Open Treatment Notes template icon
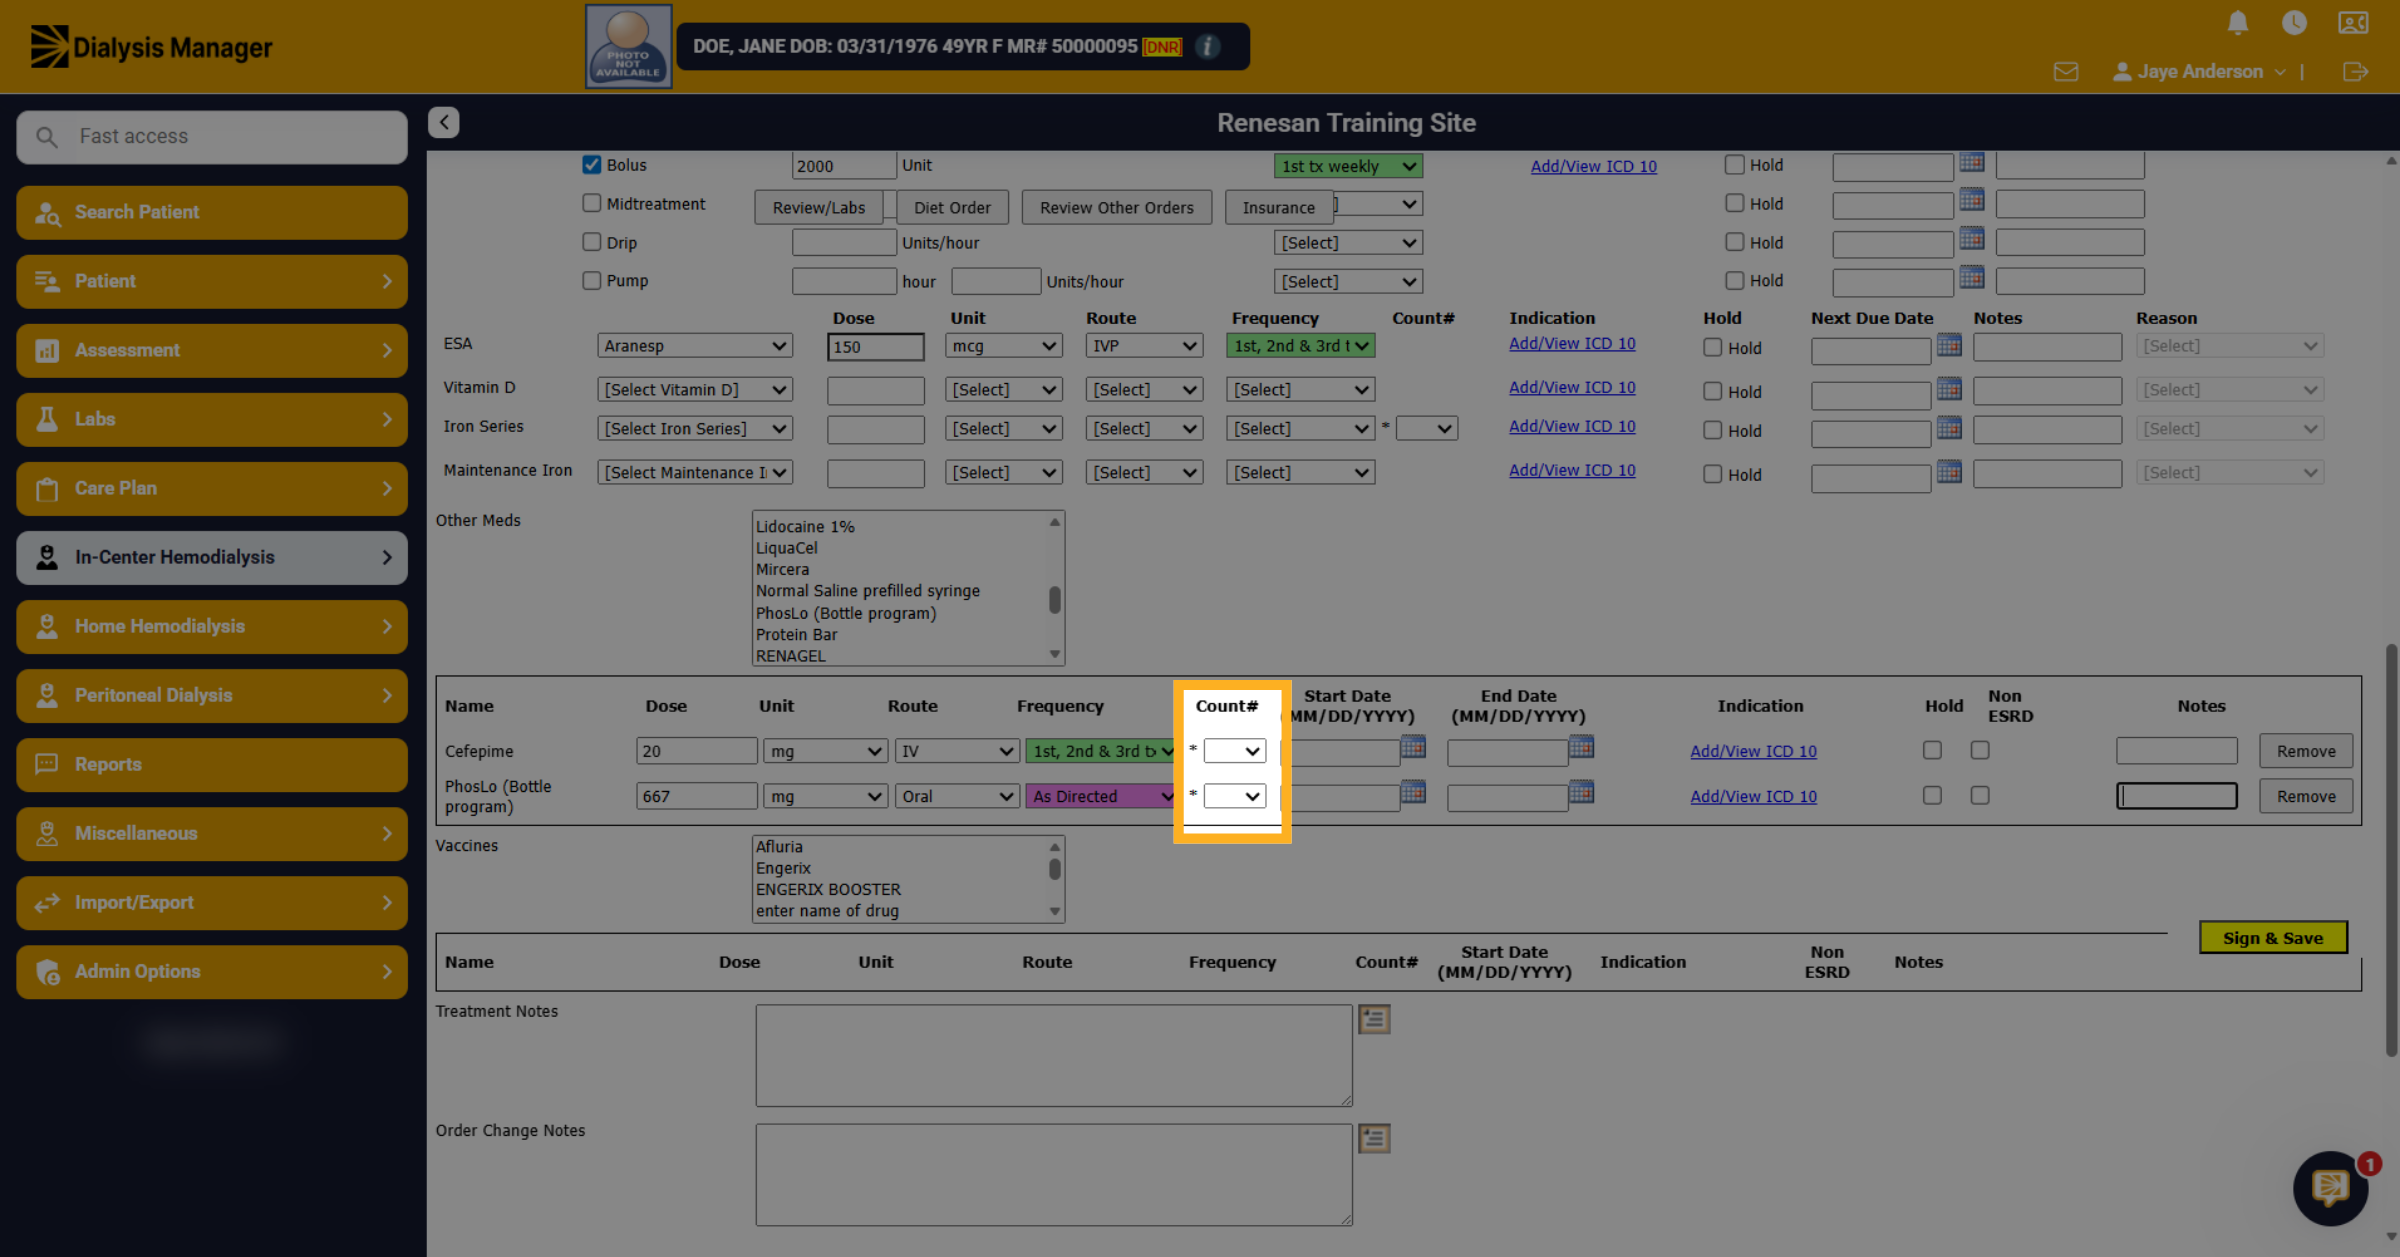The image size is (2400, 1257). click(1374, 1019)
